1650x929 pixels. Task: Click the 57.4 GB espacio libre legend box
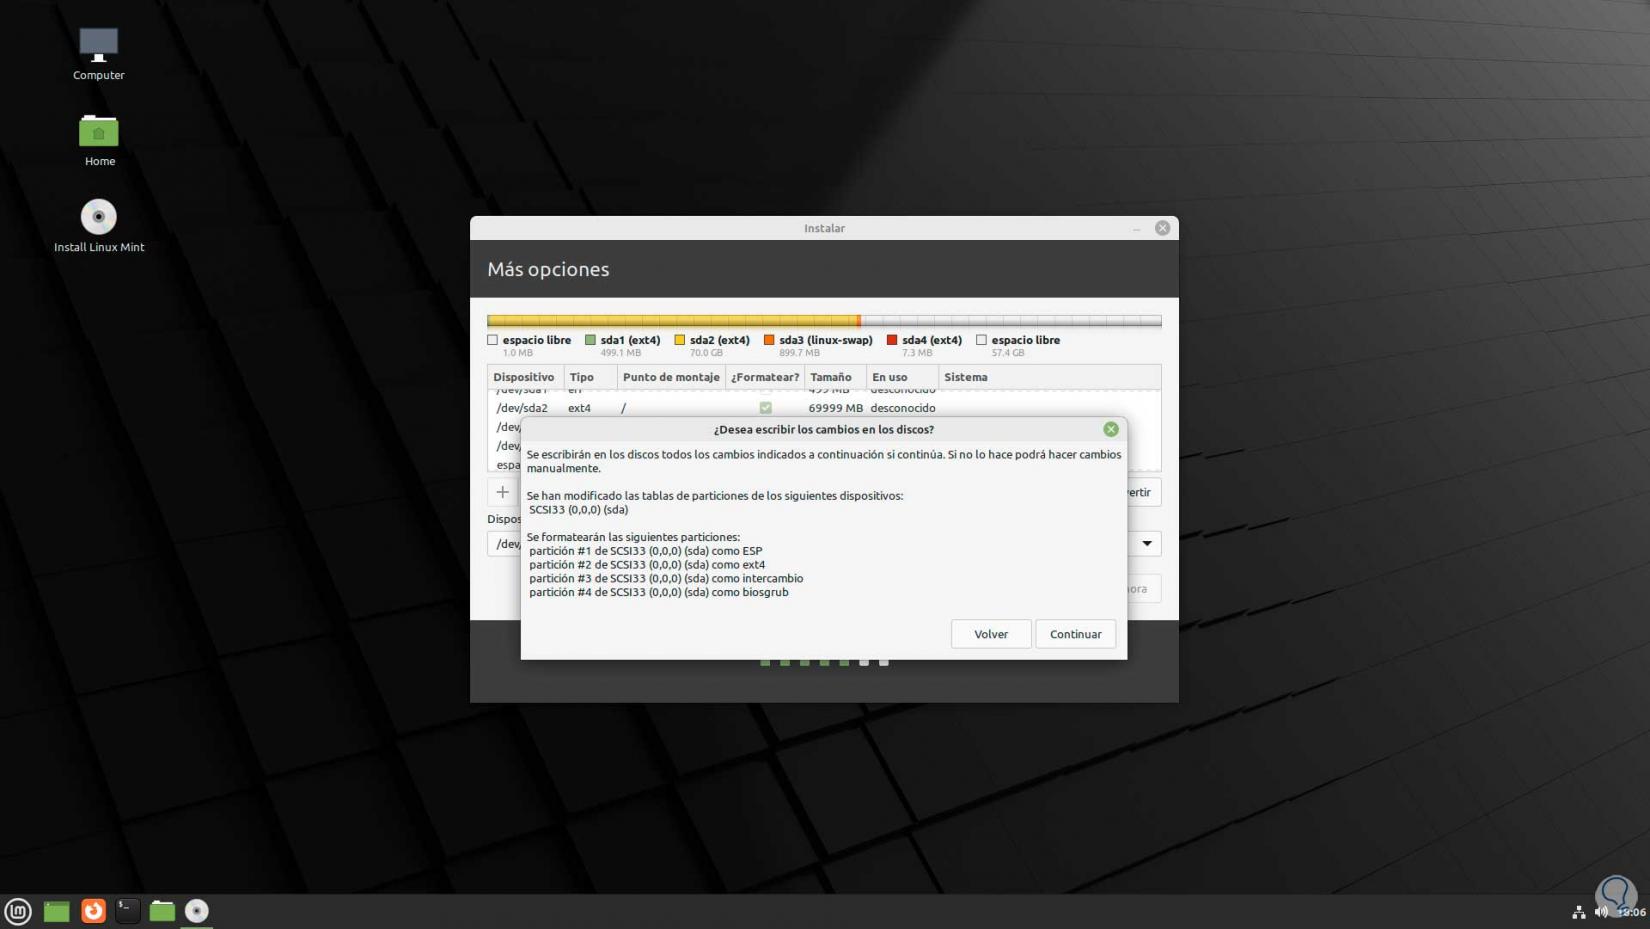click(x=981, y=340)
